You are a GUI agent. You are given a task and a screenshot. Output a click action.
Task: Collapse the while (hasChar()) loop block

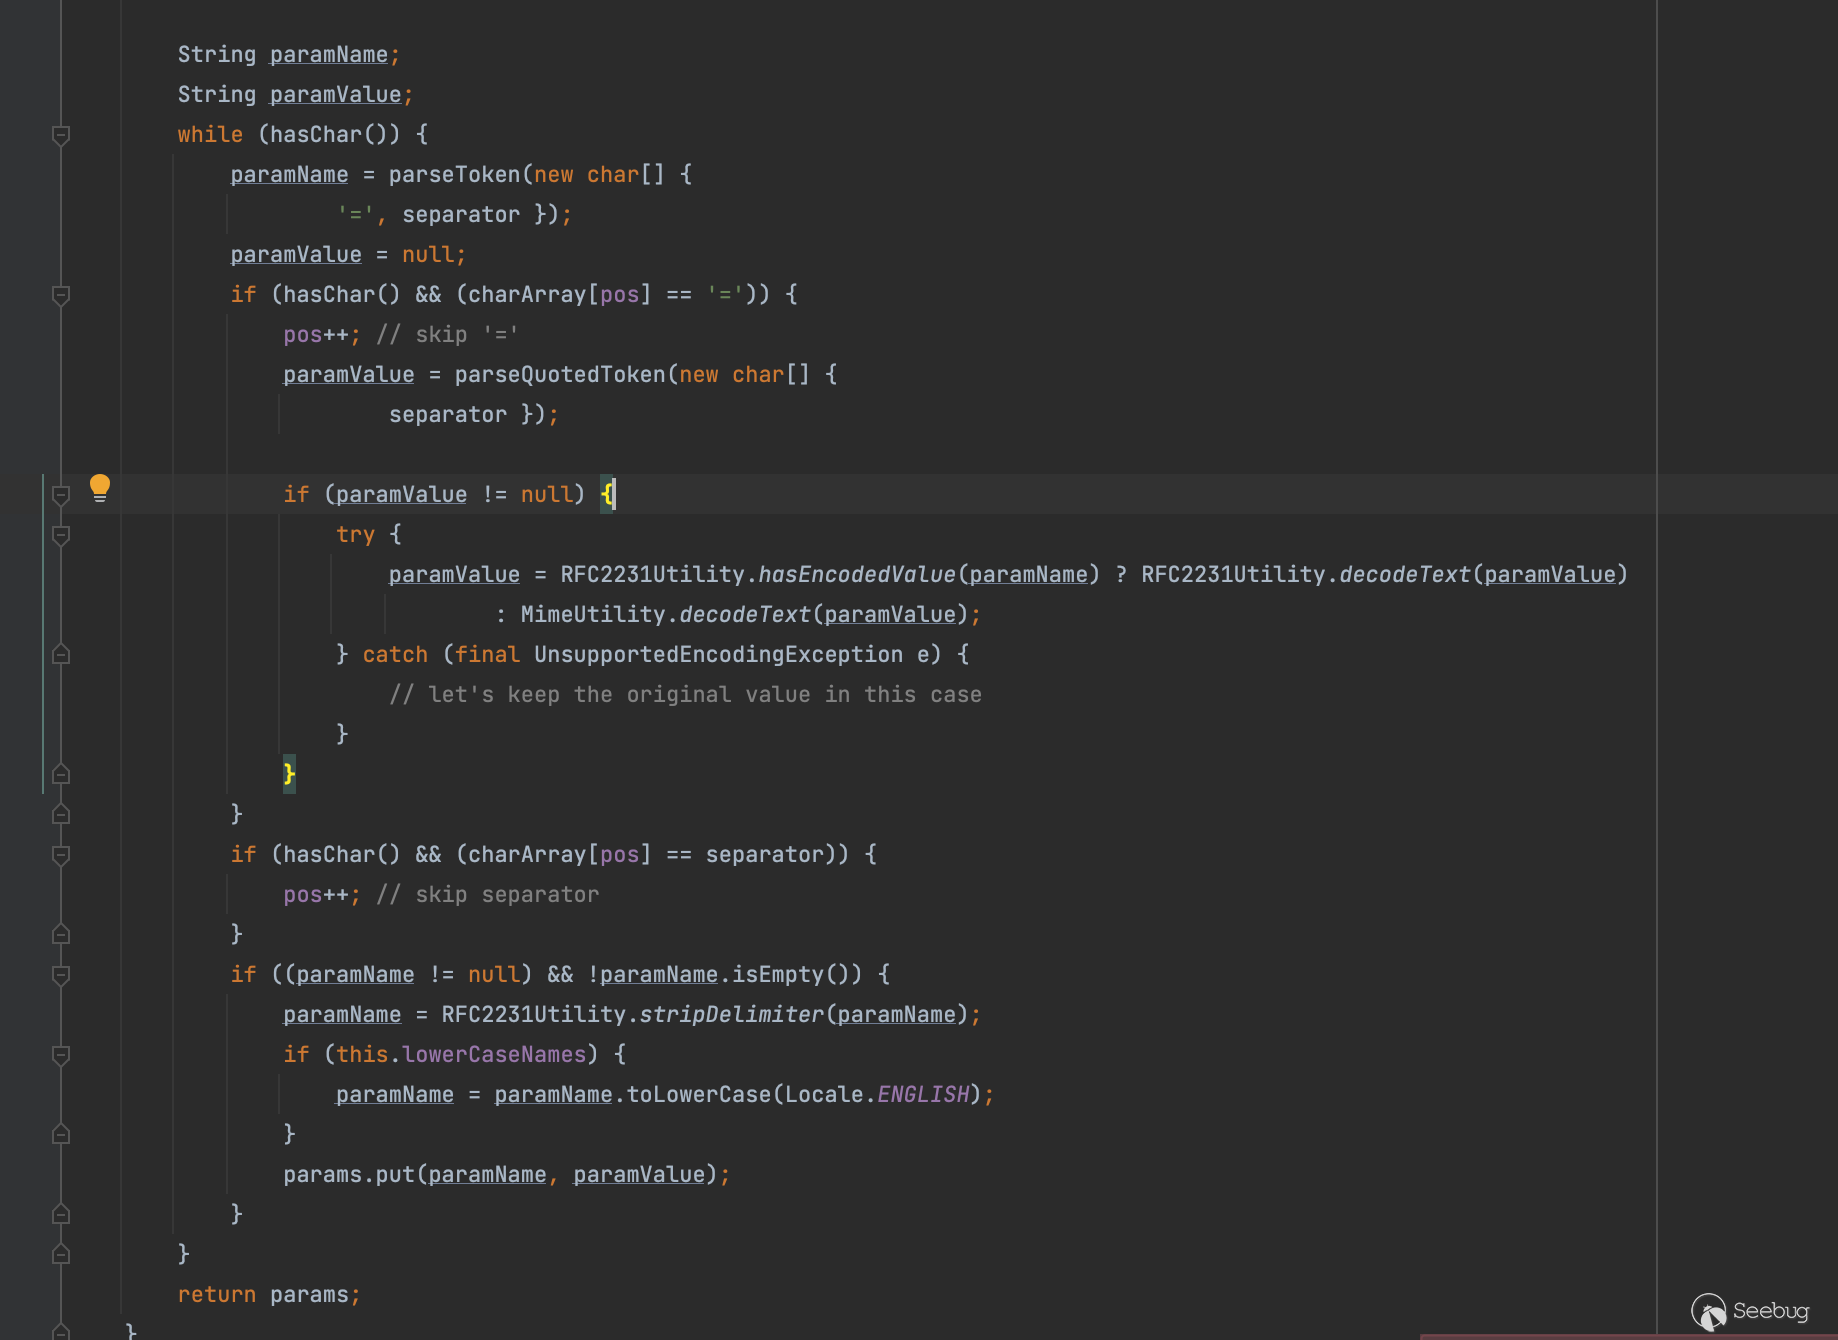click(61, 135)
